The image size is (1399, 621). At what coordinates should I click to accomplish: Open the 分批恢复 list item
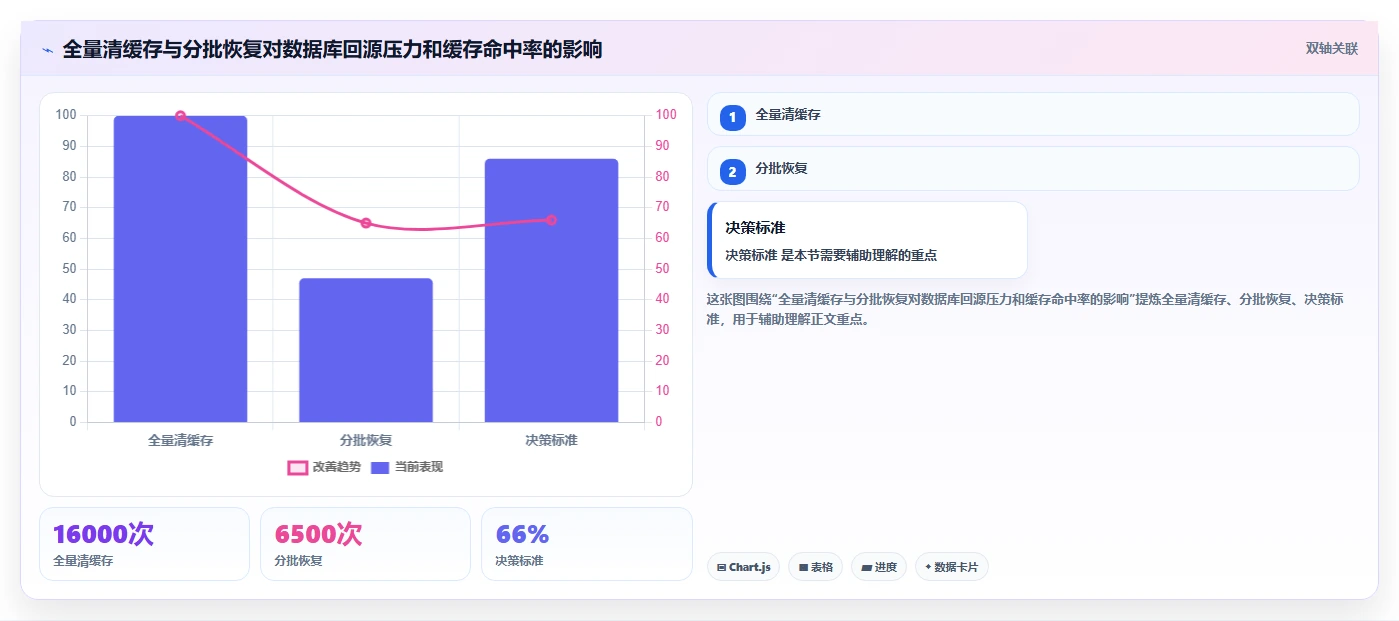(1033, 169)
